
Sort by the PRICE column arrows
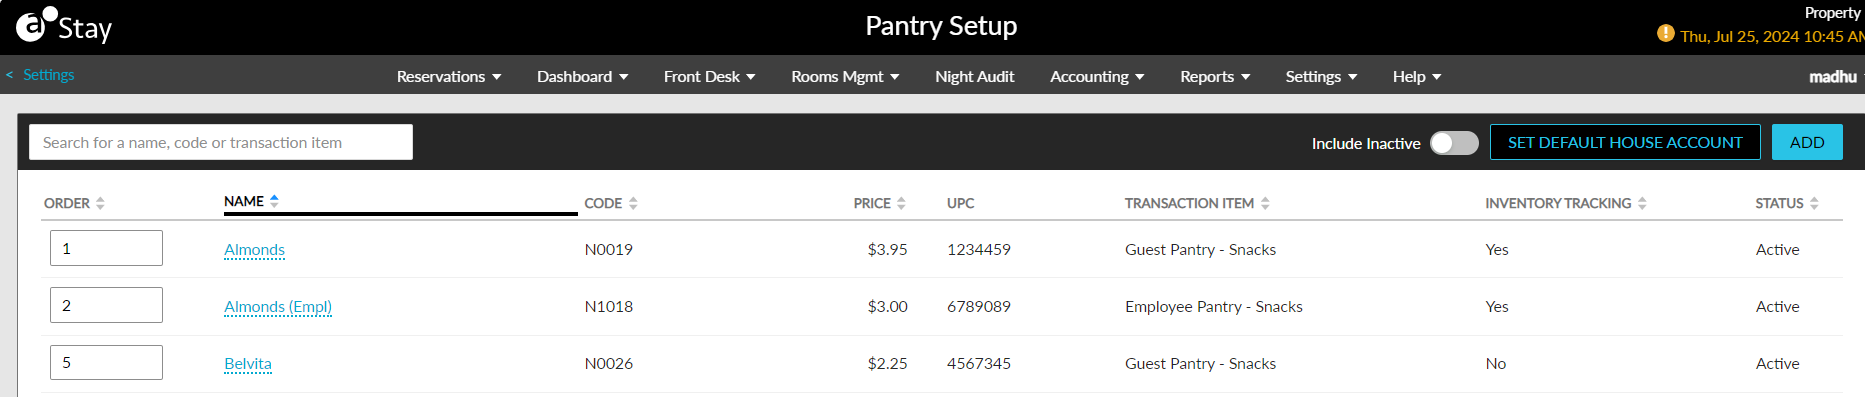tap(901, 203)
